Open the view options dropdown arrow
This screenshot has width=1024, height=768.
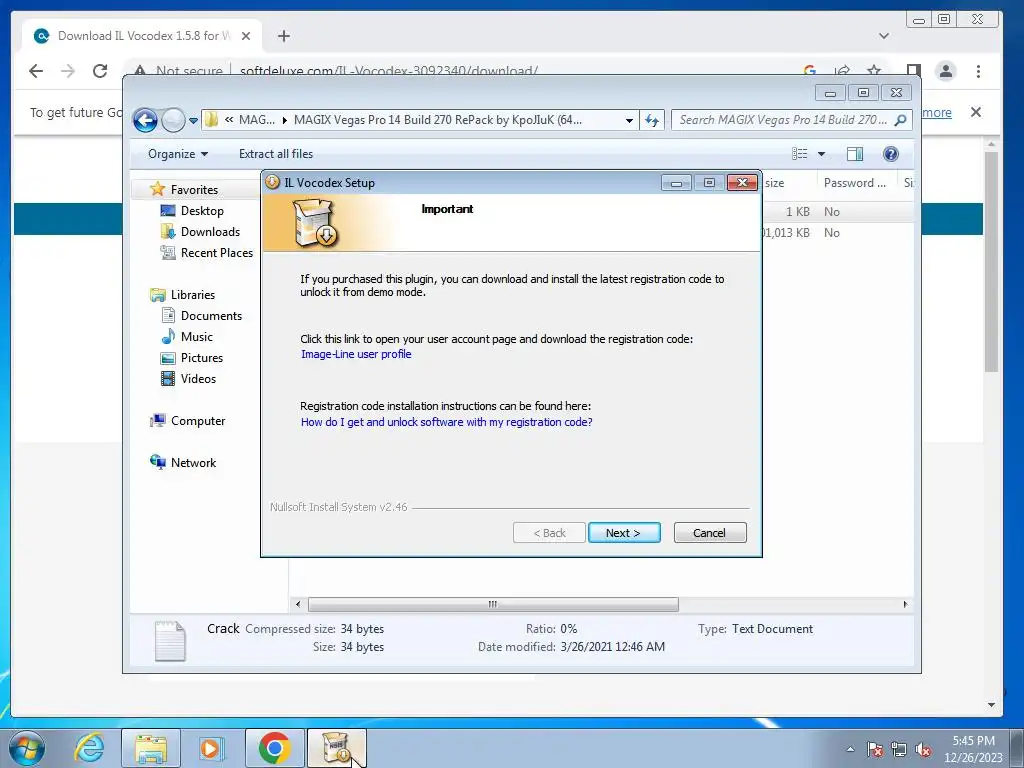coord(822,154)
